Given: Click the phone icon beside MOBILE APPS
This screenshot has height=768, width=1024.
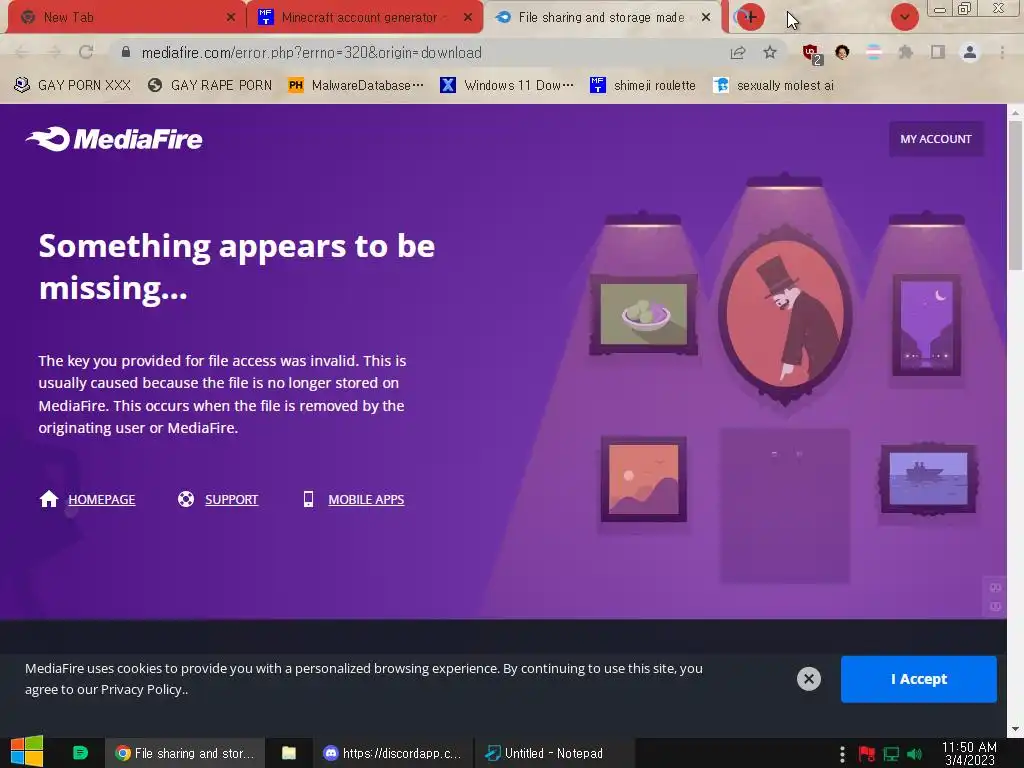Looking at the screenshot, I should coord(309,499).
